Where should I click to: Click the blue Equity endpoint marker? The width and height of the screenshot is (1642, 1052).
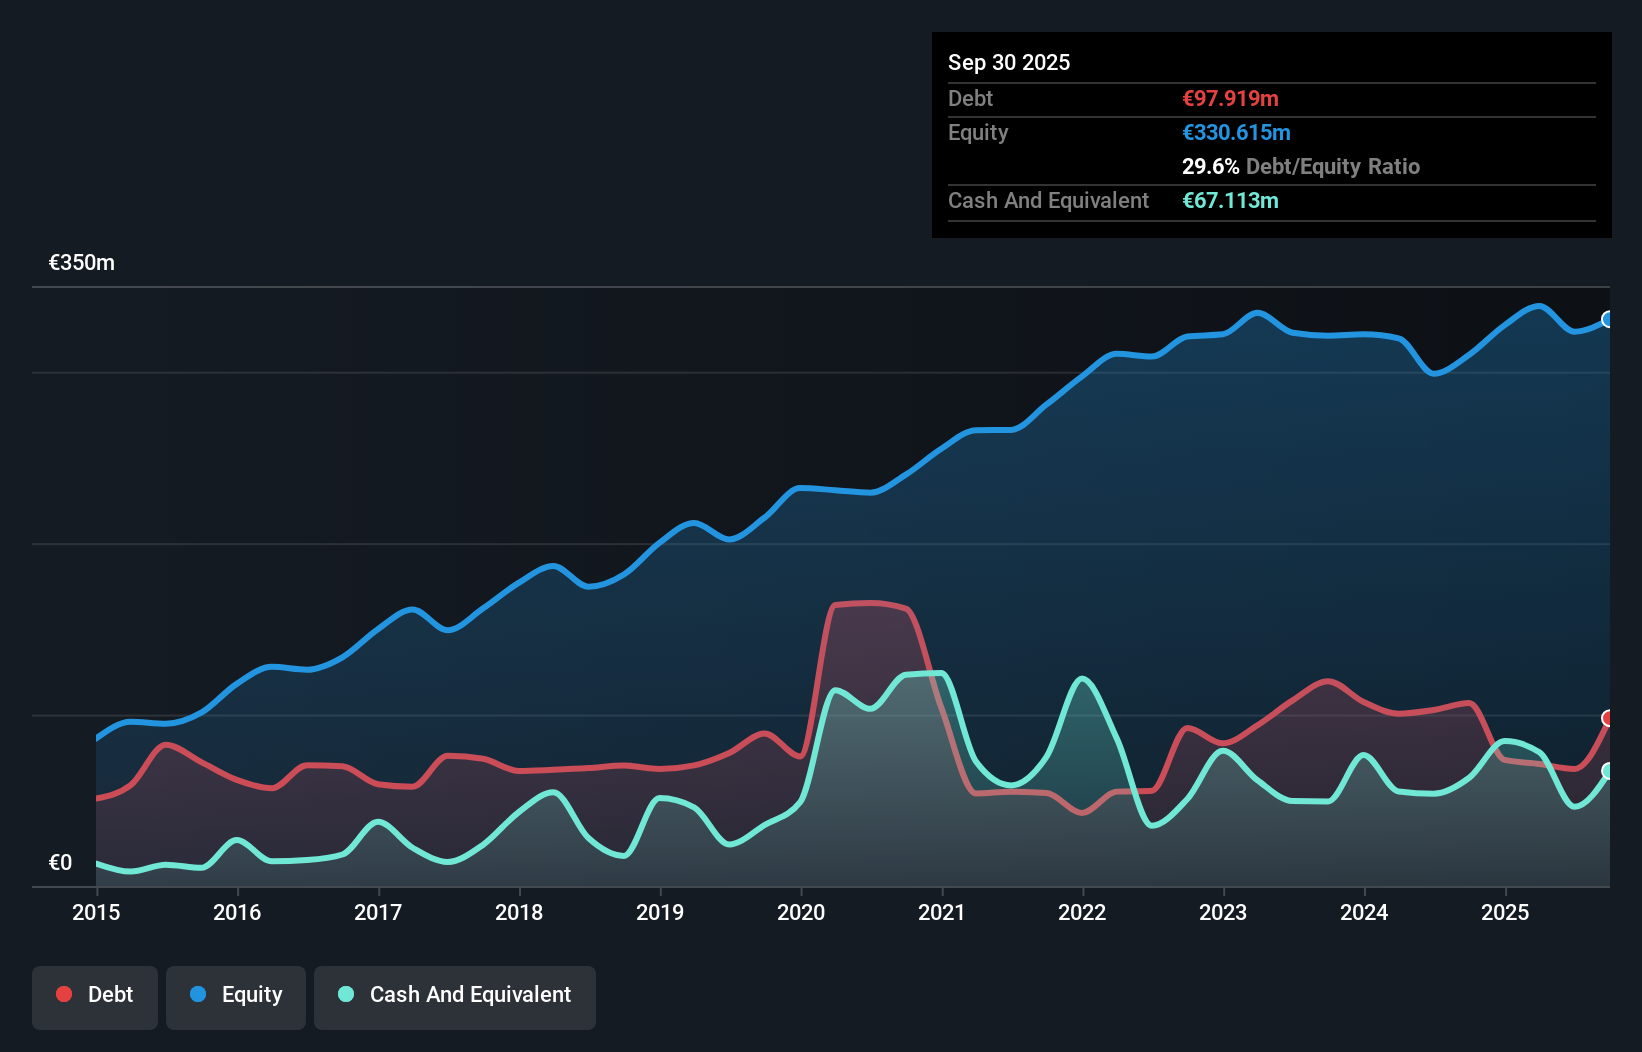pyautogui.click(x=1608, y=320)
